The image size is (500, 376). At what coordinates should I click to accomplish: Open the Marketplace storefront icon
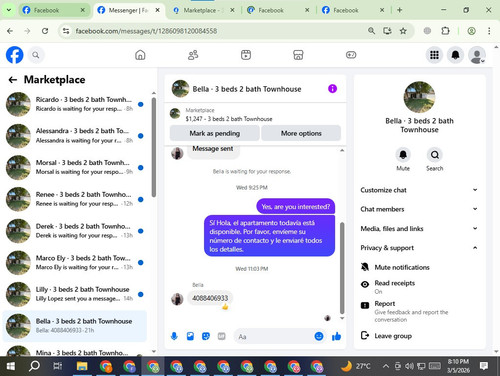pos(298,55)
